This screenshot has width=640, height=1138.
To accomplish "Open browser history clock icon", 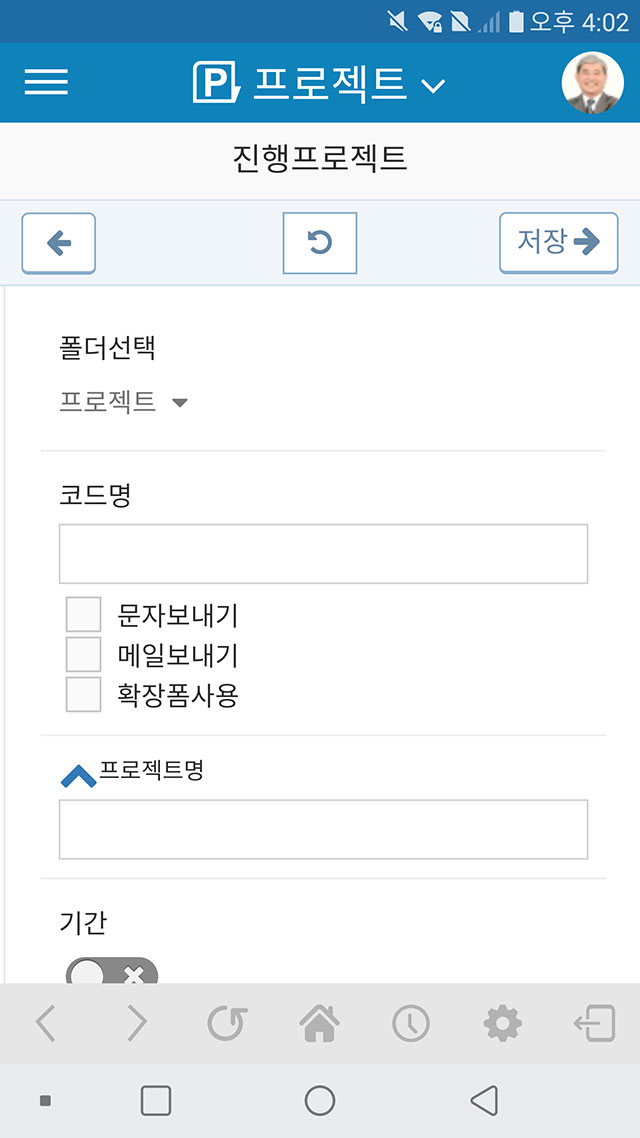I will pyautogui.click(x=411, y=1023).
